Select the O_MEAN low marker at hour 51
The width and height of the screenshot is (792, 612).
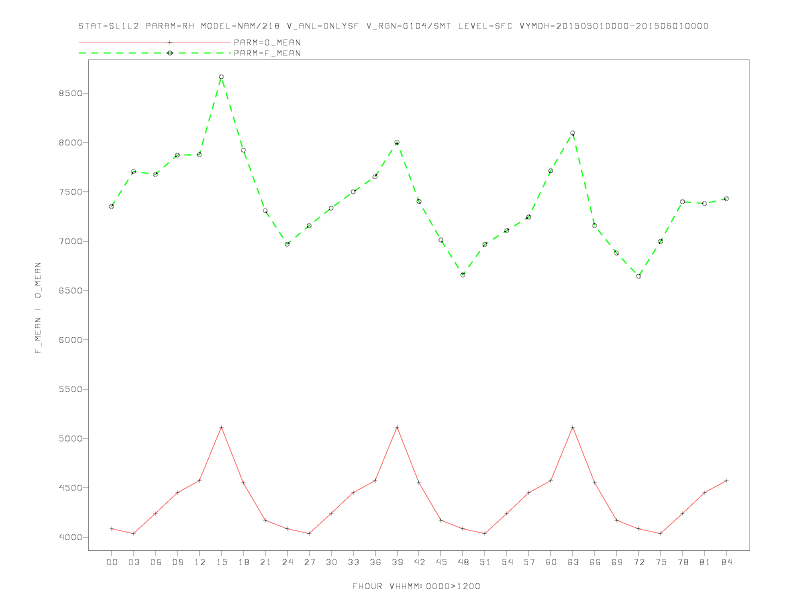(485, 533)
